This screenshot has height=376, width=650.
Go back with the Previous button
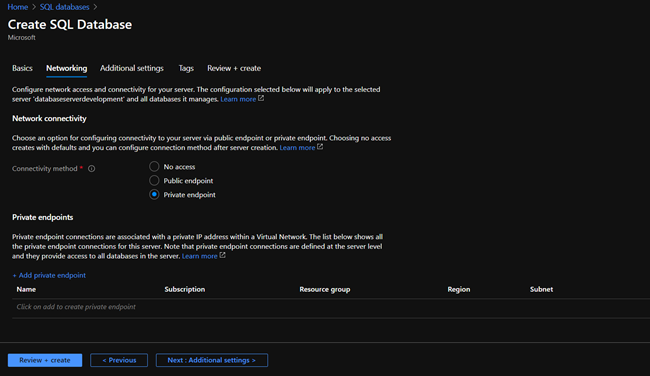click(119, 360)
